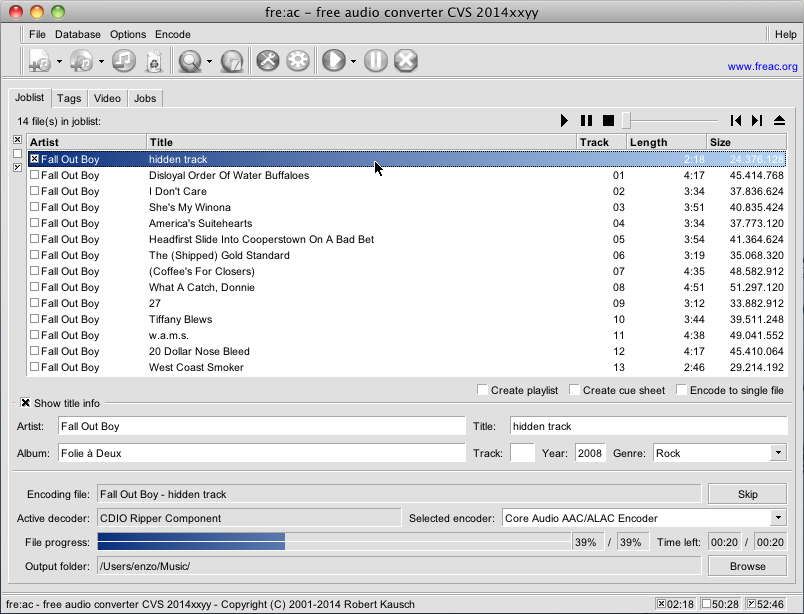The height and width of the screenshot is (614, 804).
Task: Check the 'She's My Winona' track checkbox
Action: pos(34,207)
